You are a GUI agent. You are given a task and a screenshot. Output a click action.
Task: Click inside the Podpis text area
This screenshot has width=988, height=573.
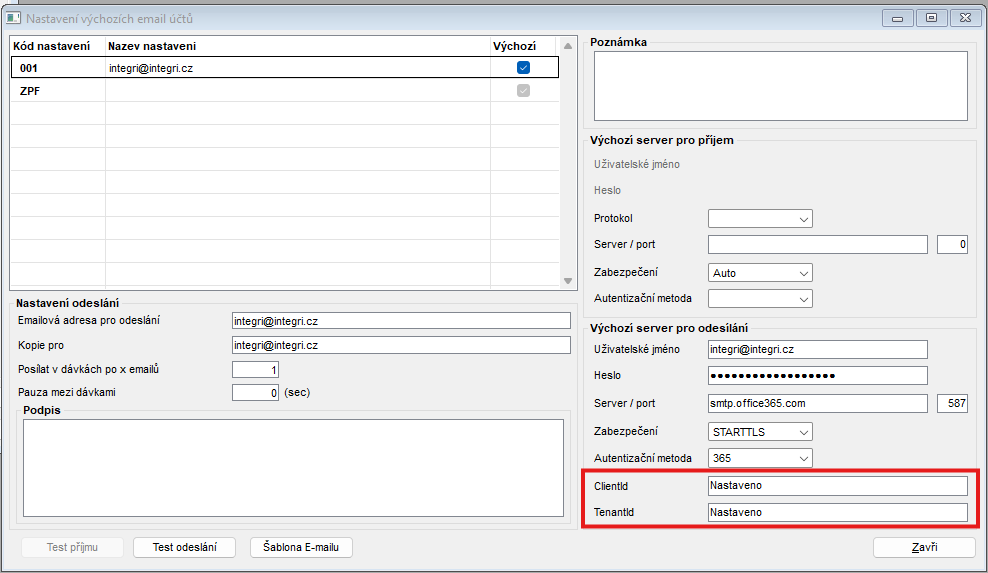pos(294,468)
